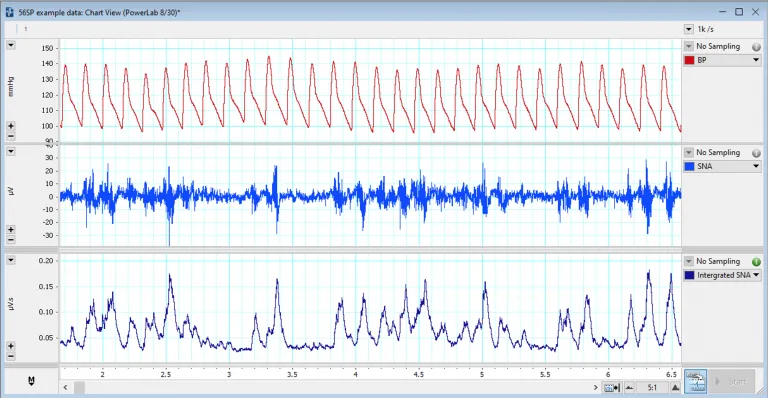Screen dimensions: 768x398
Task: Toggle the scroll/review button beside the compression controls
Action: [x=612, y=387]
